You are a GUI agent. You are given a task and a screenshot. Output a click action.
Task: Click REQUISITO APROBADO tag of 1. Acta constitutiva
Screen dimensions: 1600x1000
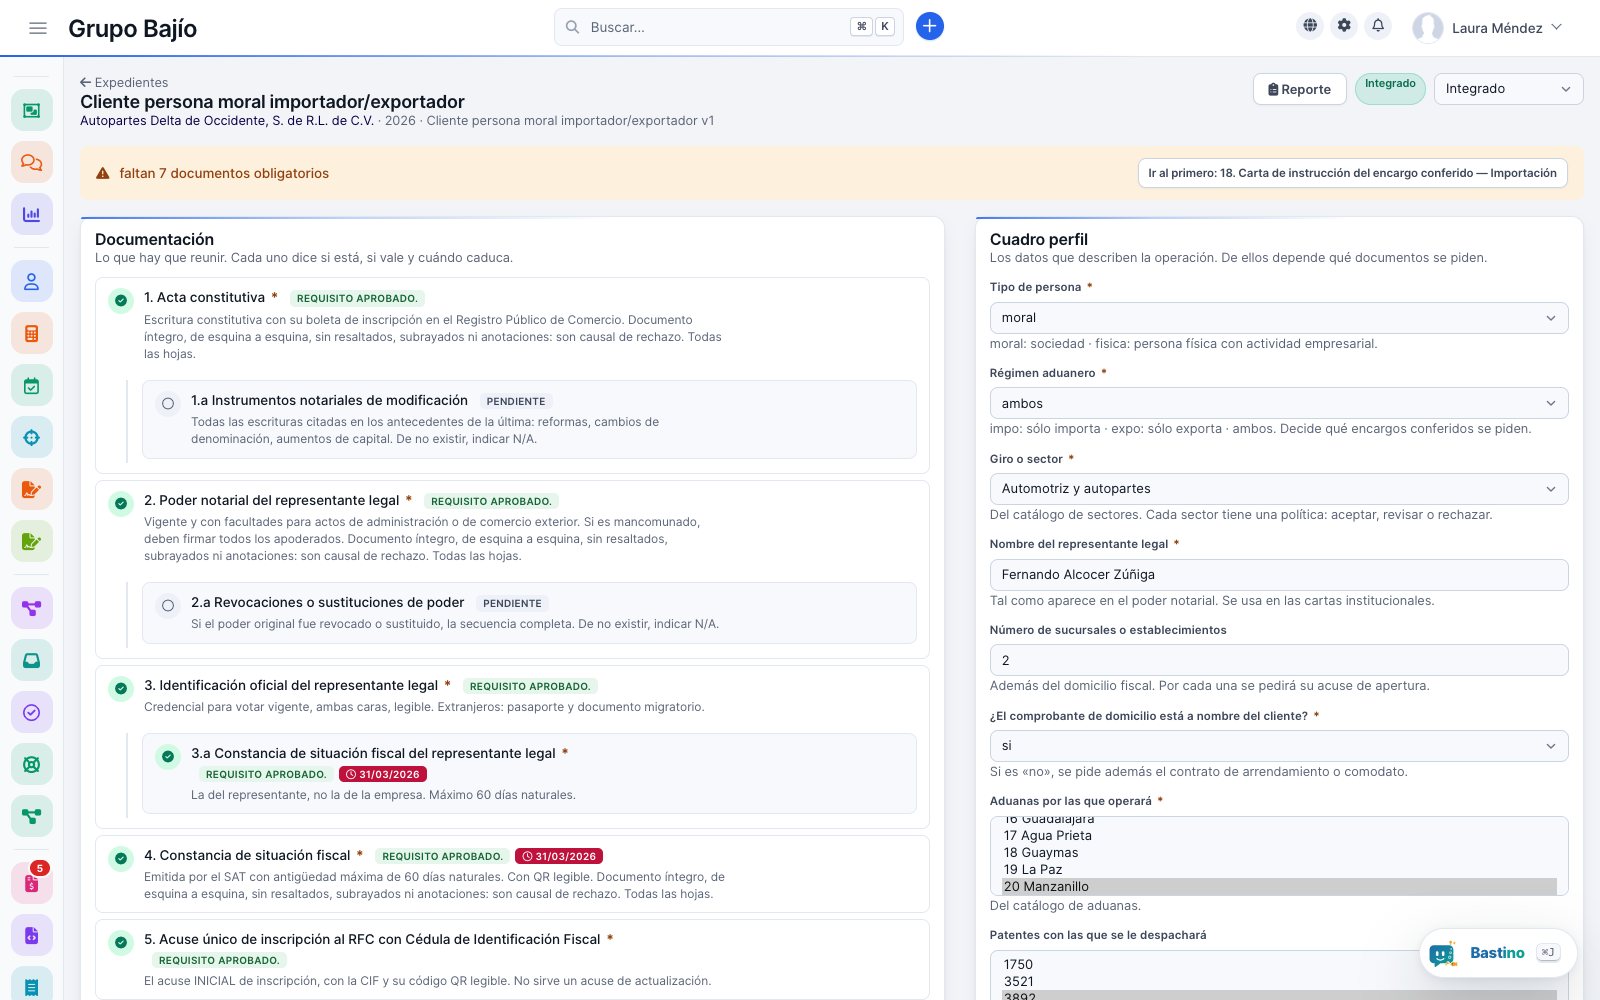[357, 298]
